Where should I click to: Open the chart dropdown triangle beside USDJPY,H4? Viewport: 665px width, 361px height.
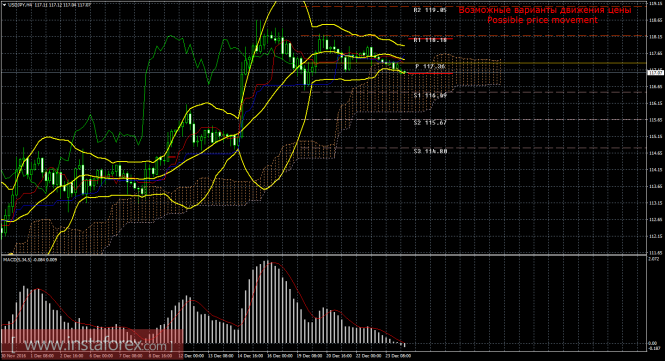(4, 5)
